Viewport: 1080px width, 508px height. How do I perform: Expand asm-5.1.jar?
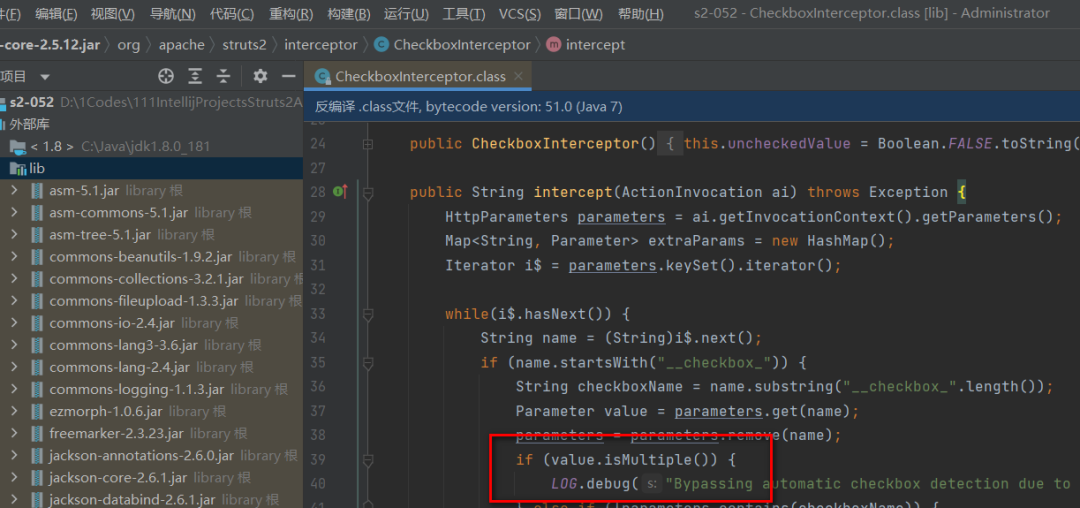point(14,191)
